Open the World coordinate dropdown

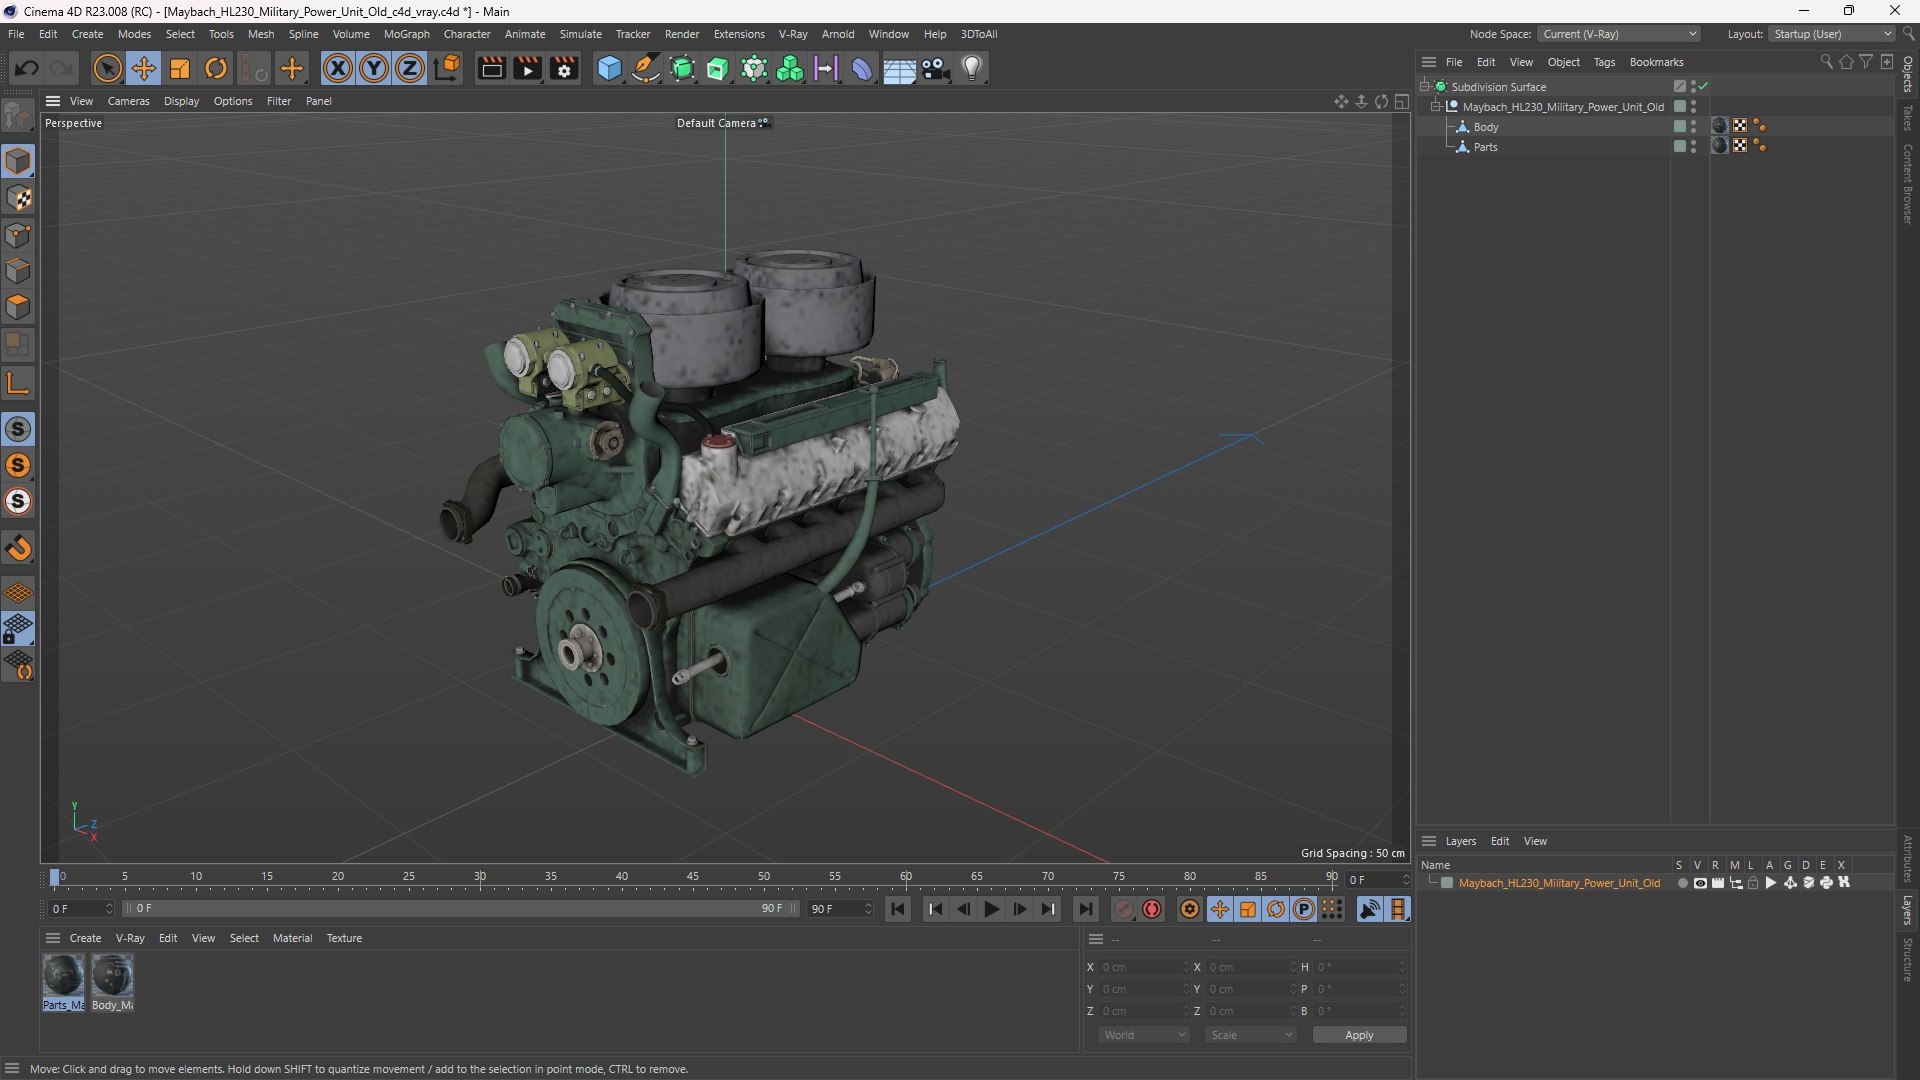(x=1143, y=1035)
